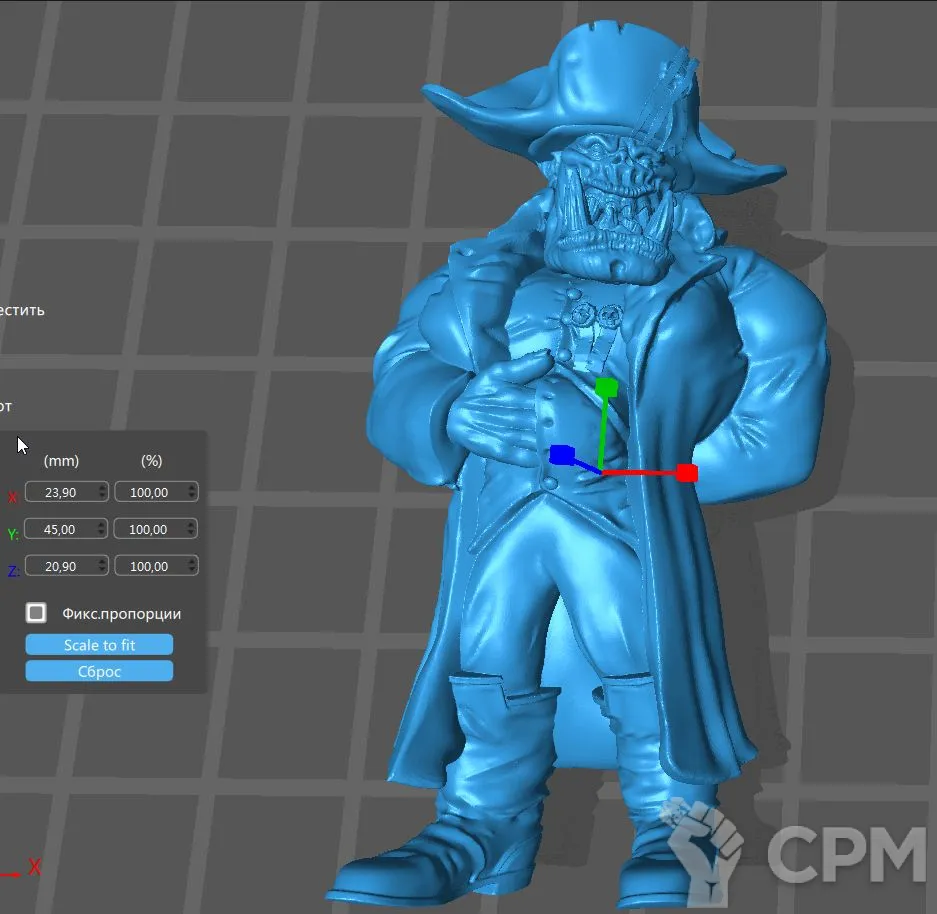The image size is (937, 914).
Task: Click the X mm spinner arrows
Action: (x=101, y=492)
